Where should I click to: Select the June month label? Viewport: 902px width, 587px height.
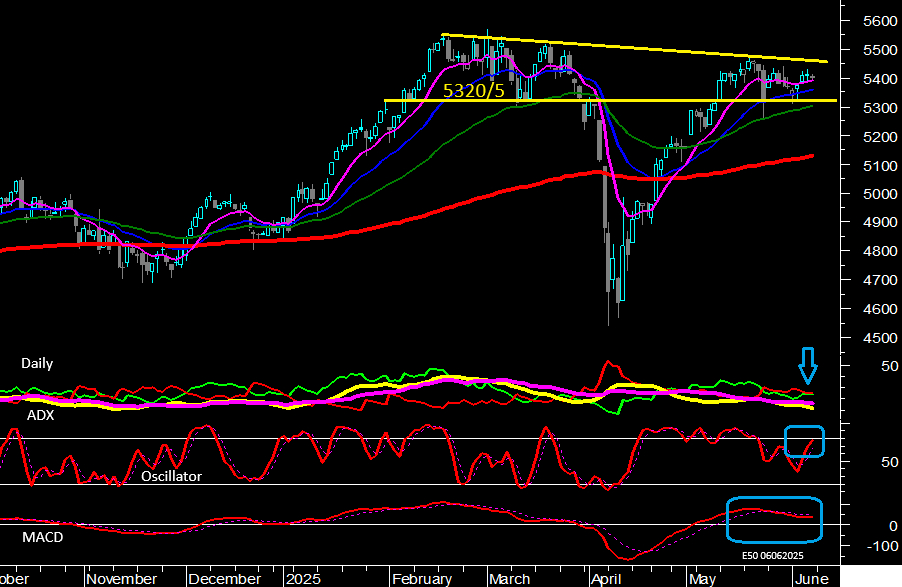(811, 579)
